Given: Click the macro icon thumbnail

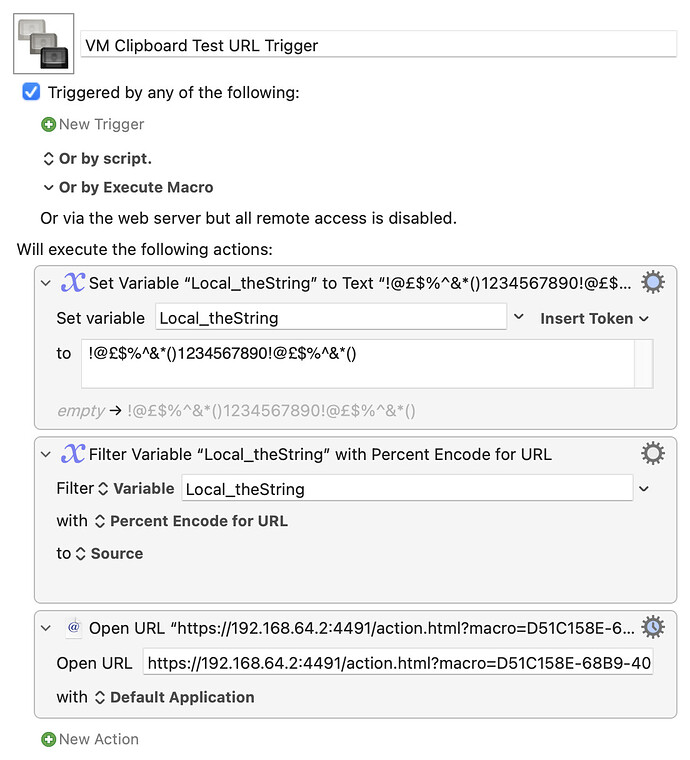Looking at the screenshot, I should (x=44, y=44).
